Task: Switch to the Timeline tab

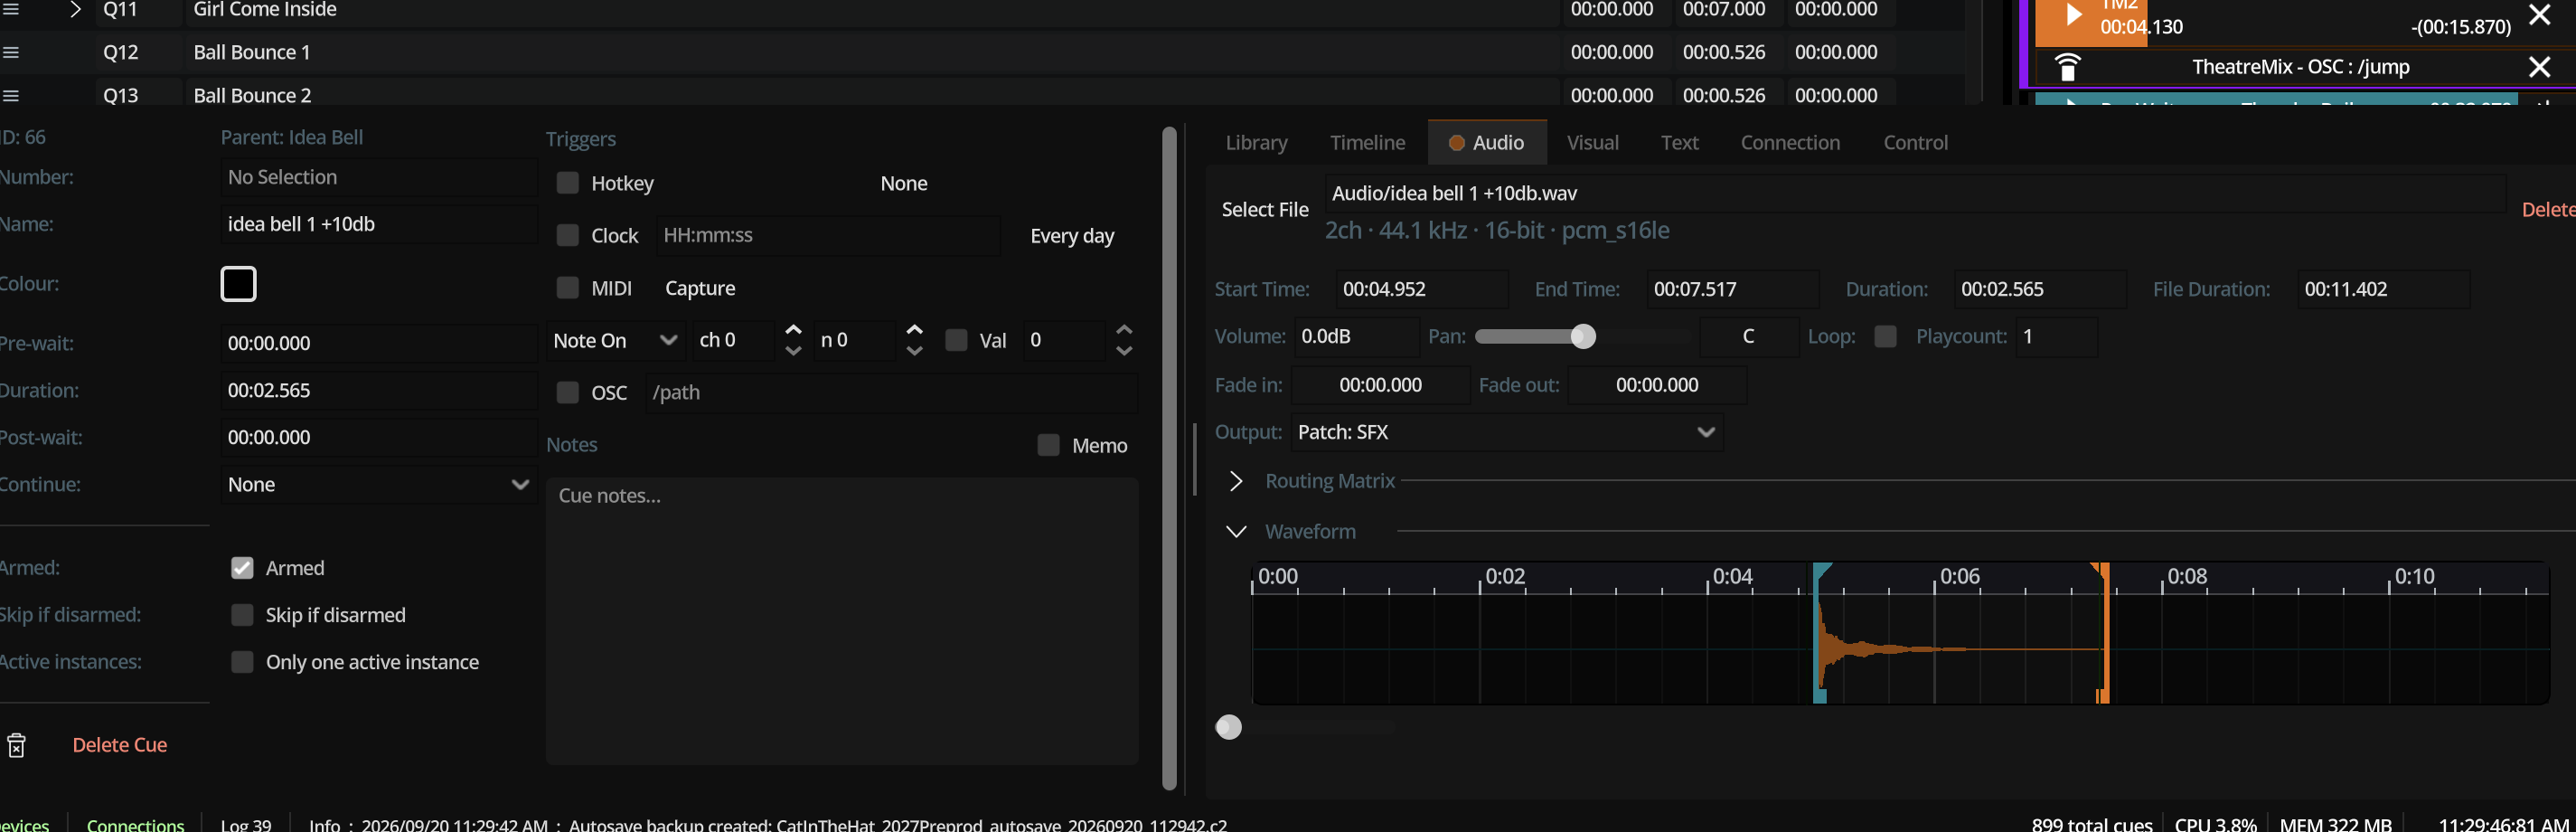Action: coord(1367,143)
